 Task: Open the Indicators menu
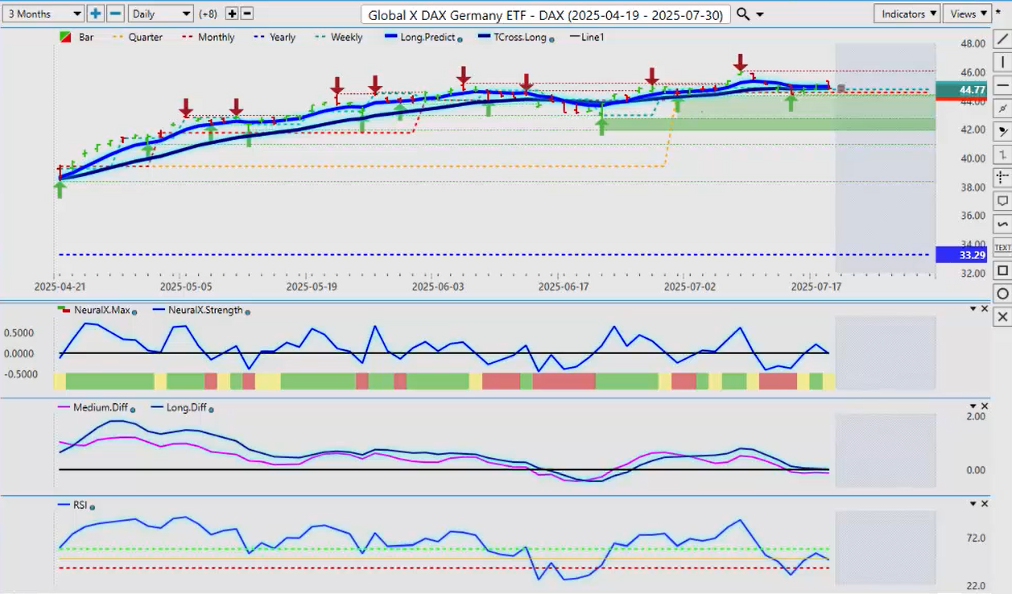coord(906,14)
